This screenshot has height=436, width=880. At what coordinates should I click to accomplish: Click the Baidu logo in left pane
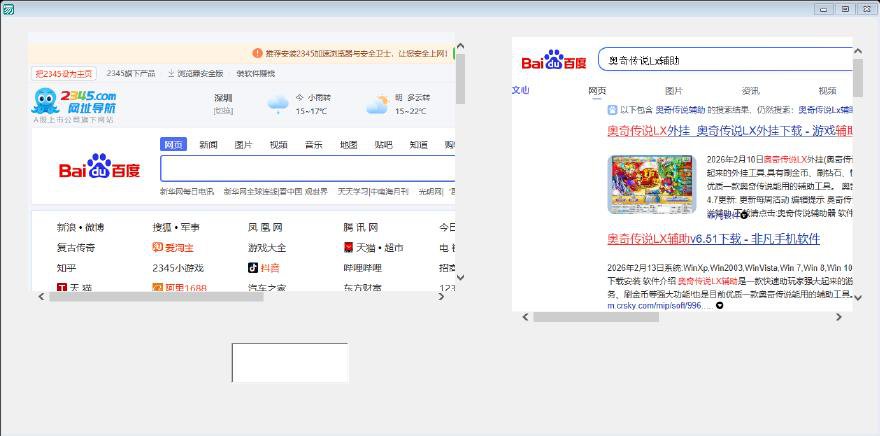pyautogui.click(x=98, y=167)
